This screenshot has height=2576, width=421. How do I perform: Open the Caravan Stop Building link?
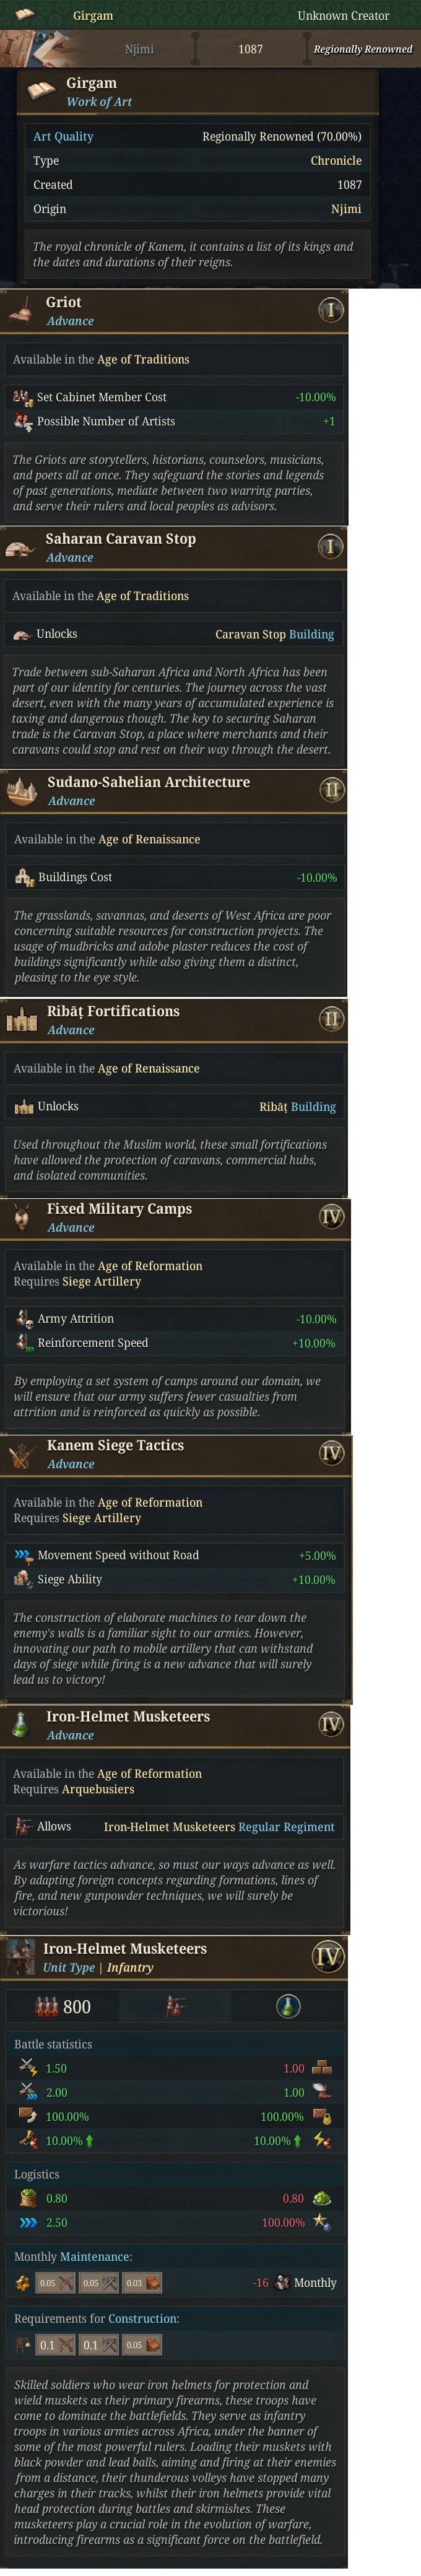point(274,634)
